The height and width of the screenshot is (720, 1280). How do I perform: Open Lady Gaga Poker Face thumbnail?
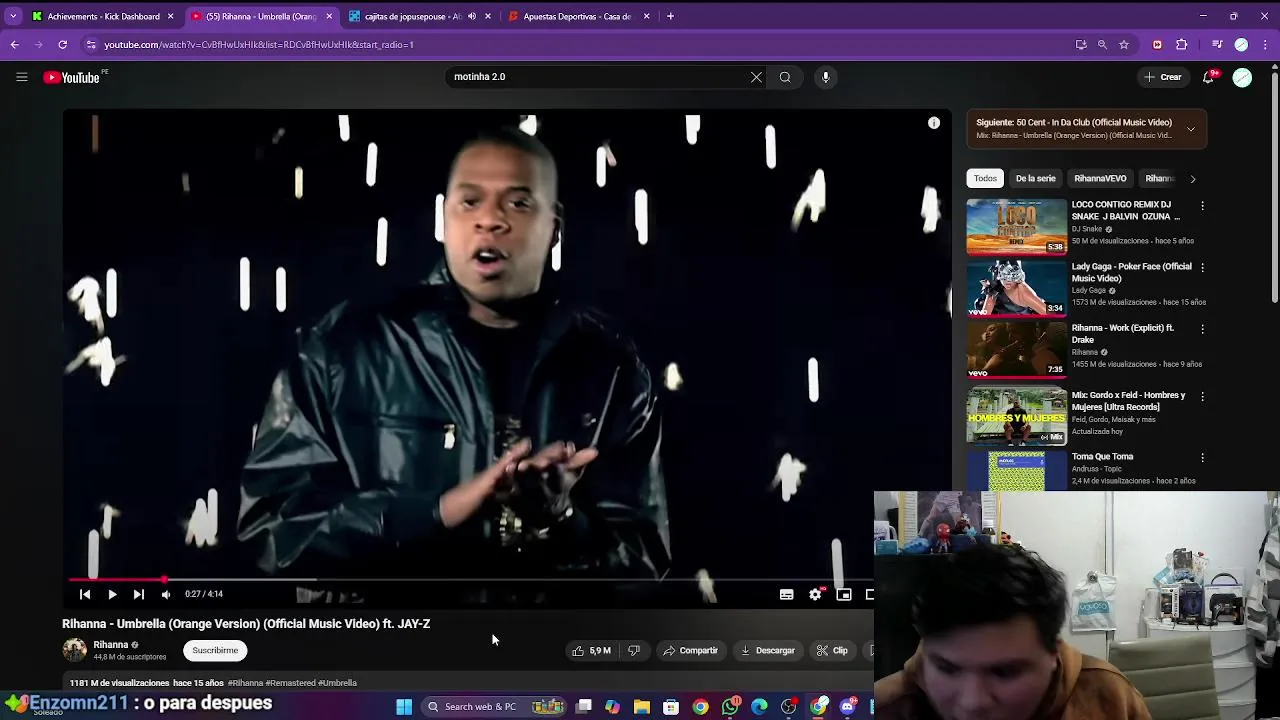pyautogui.click(x=1016, y=288)
